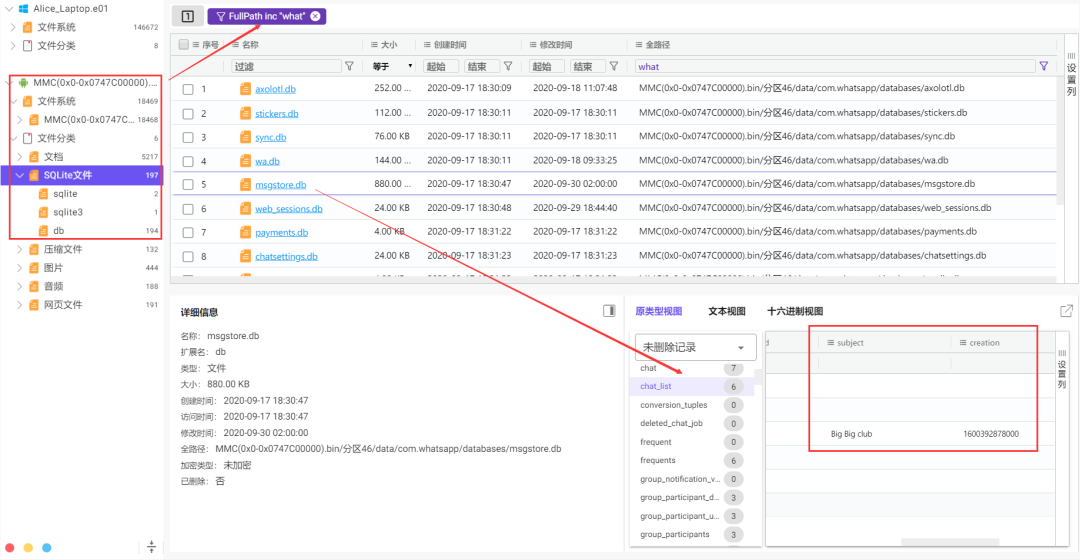Open the chatsettings.db file link
This screenshot has height=560, width=1080.
click(x=286, y=256)
